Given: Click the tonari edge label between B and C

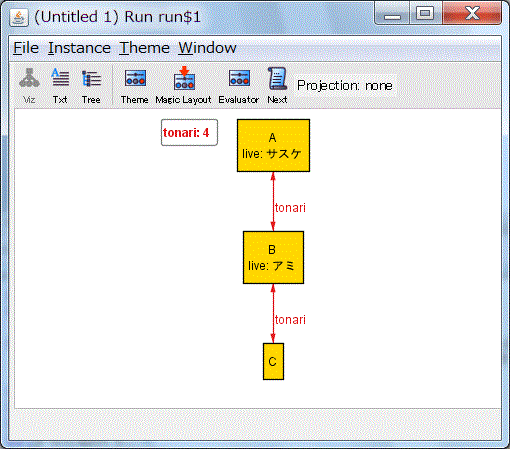Looking at the screenshot, I should (x=290, y=320).
